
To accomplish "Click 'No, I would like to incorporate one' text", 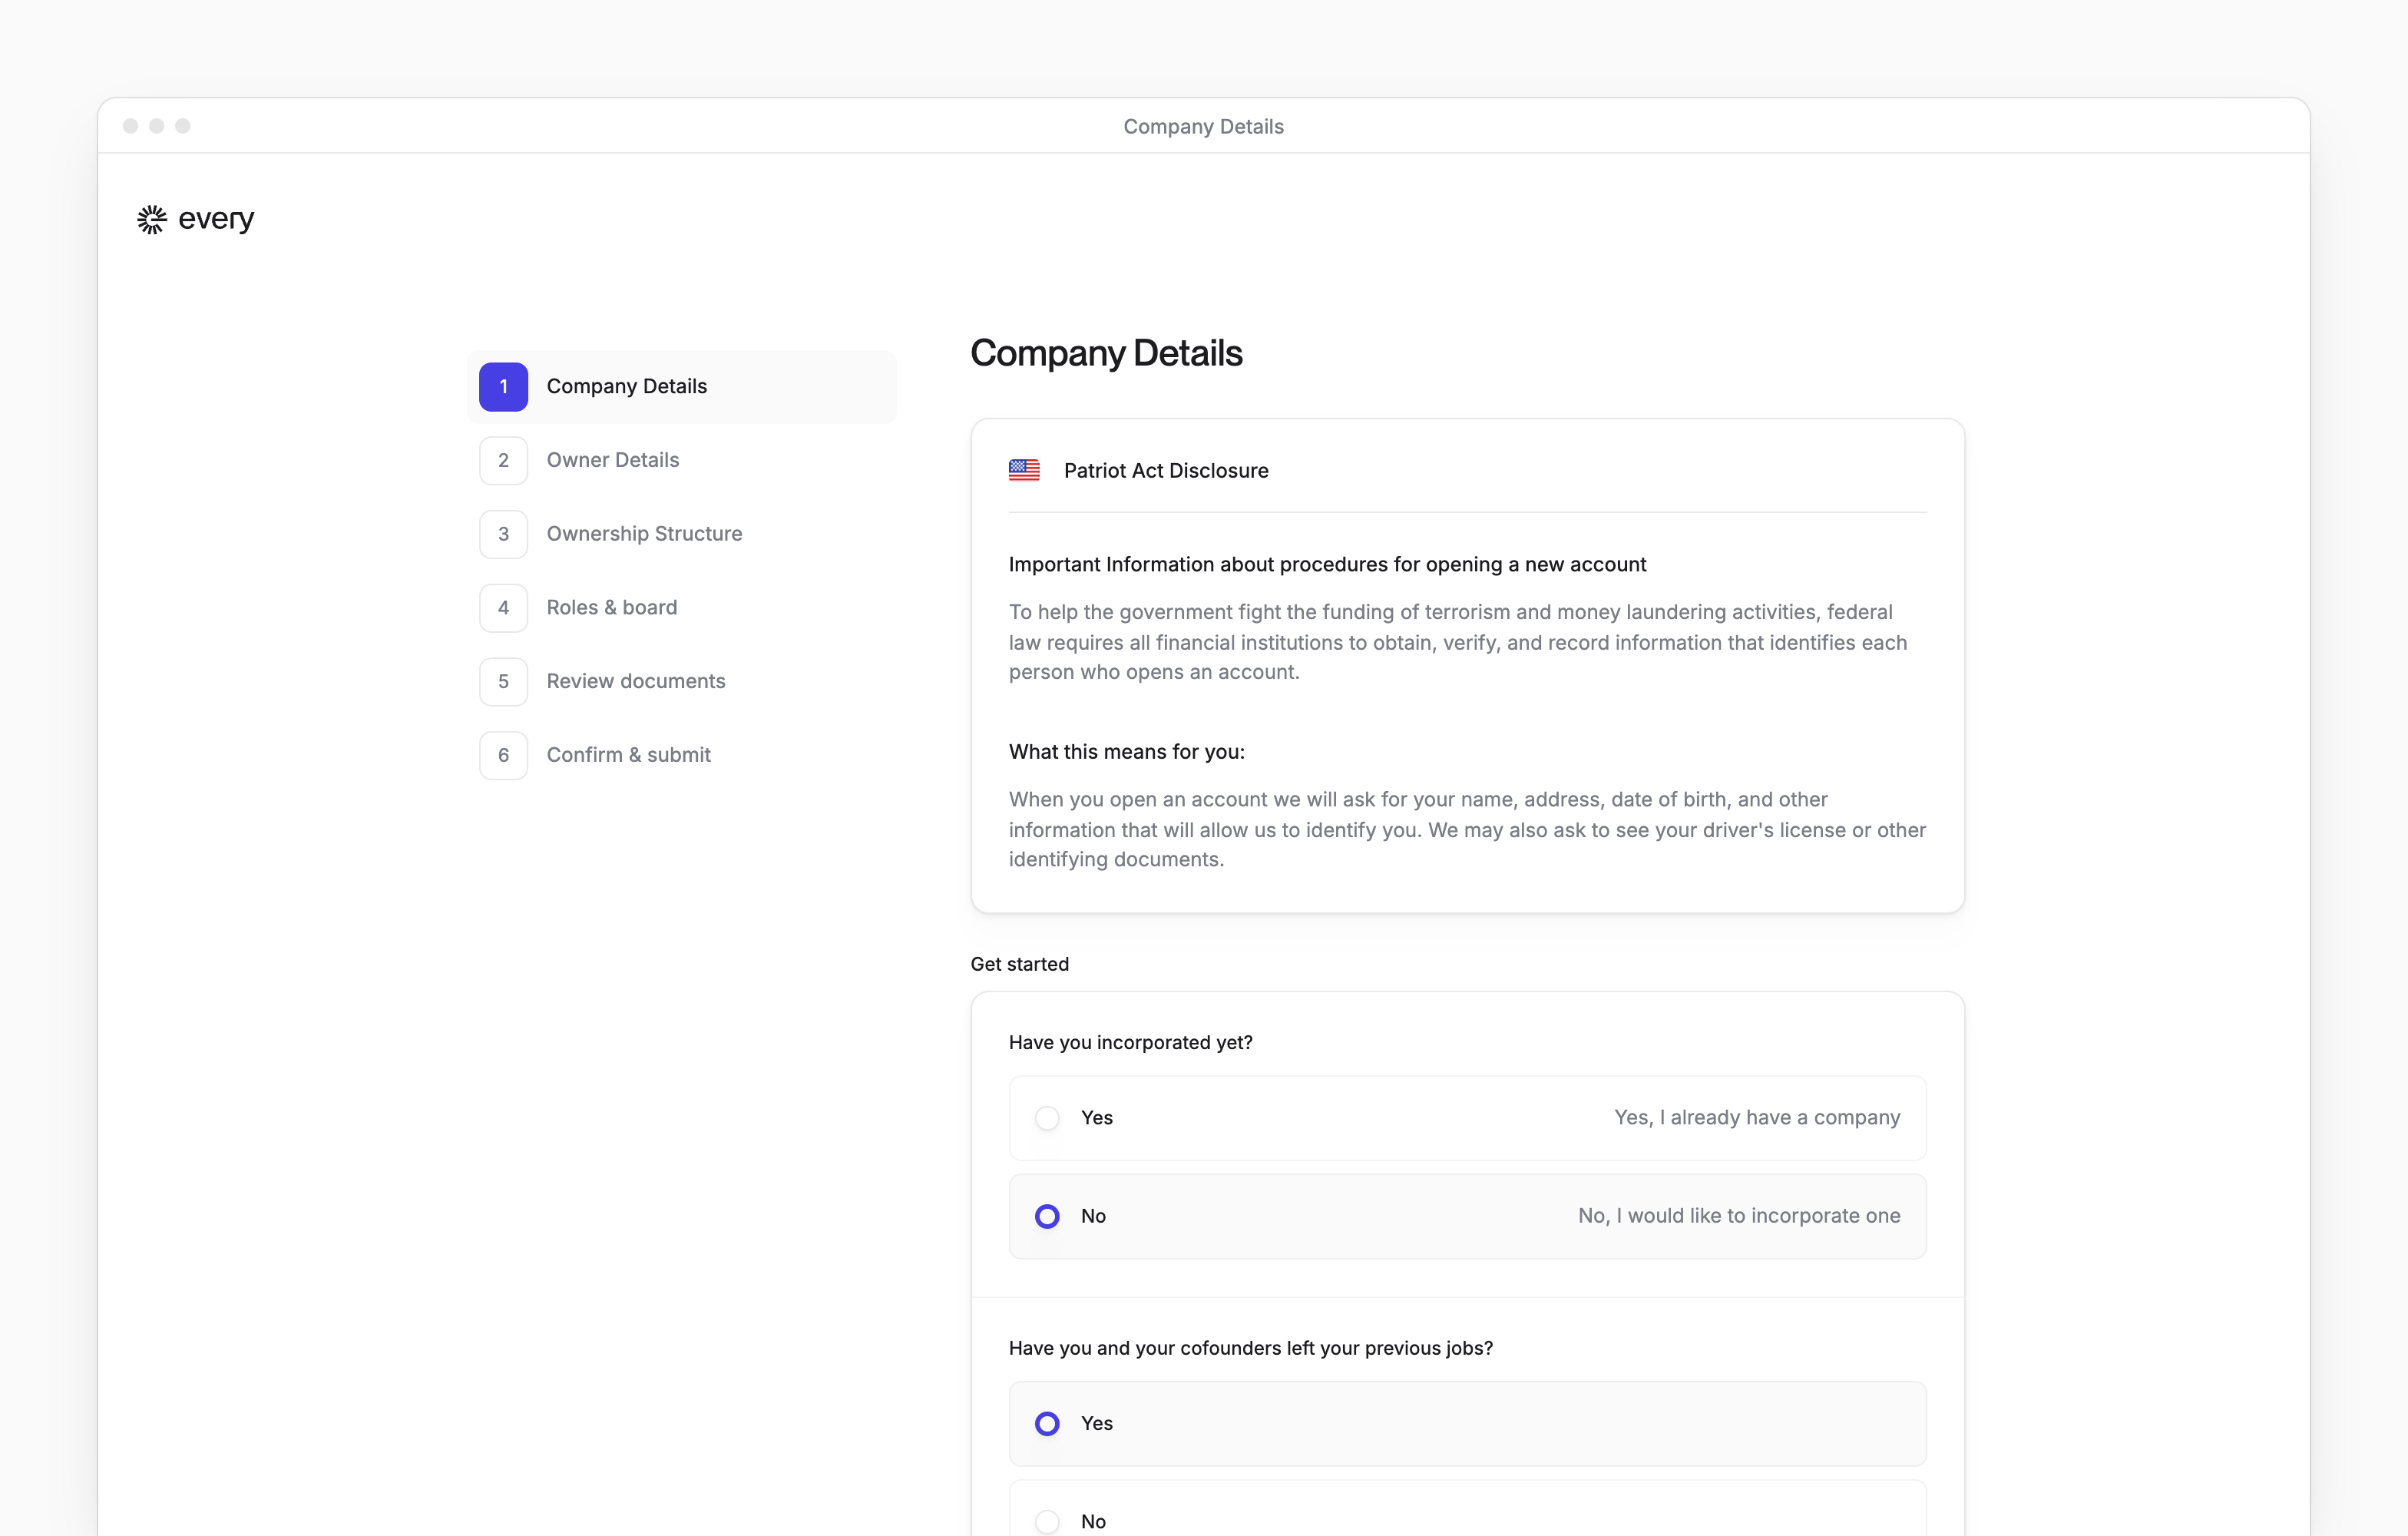I will coord(1739,1216).
